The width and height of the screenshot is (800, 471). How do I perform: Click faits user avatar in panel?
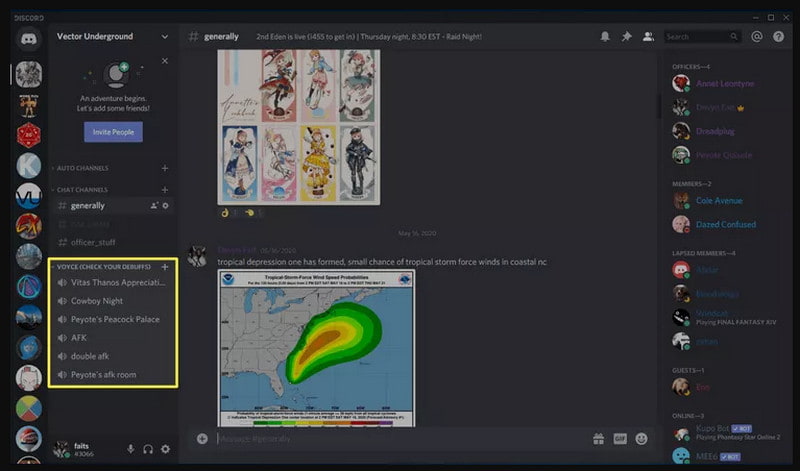(62, 449)
